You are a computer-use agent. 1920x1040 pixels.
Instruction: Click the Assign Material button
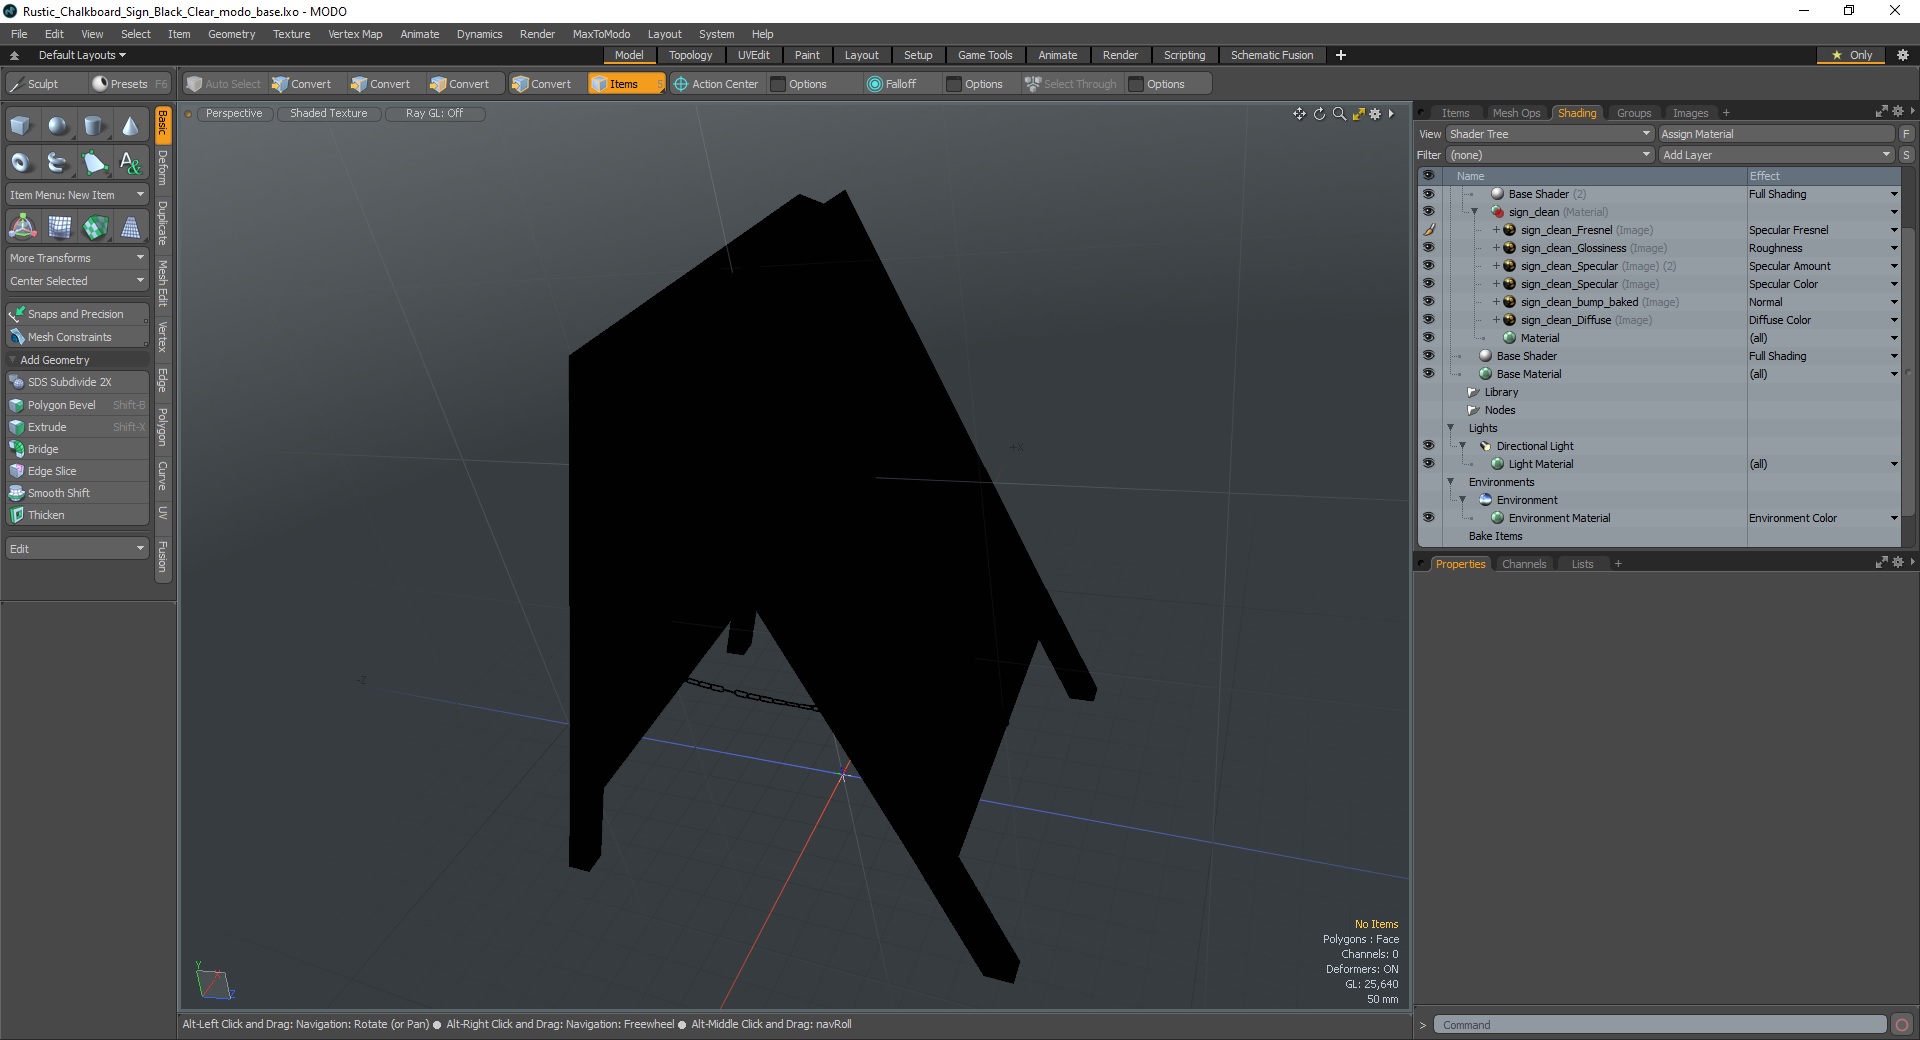click(x=1776, y=134)
